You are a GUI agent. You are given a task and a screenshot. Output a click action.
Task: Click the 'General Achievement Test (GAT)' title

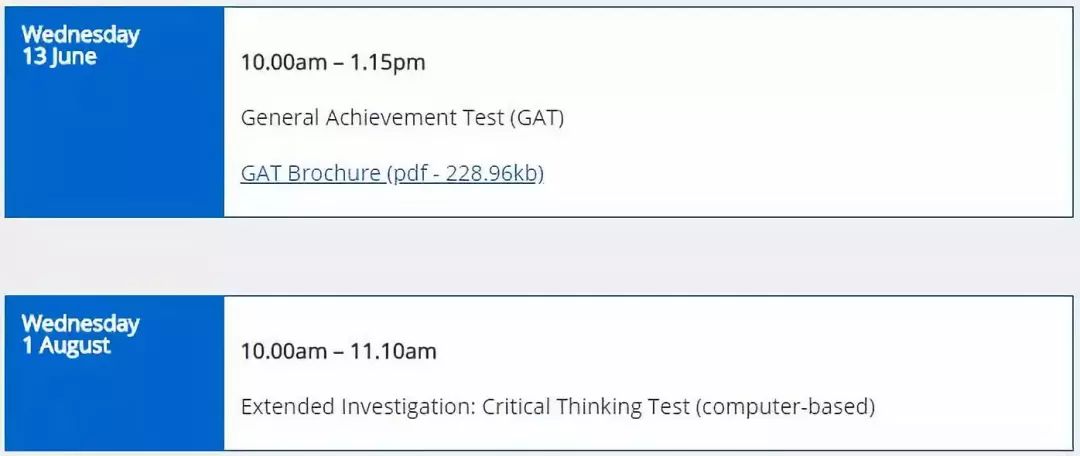tap(402, 118)
